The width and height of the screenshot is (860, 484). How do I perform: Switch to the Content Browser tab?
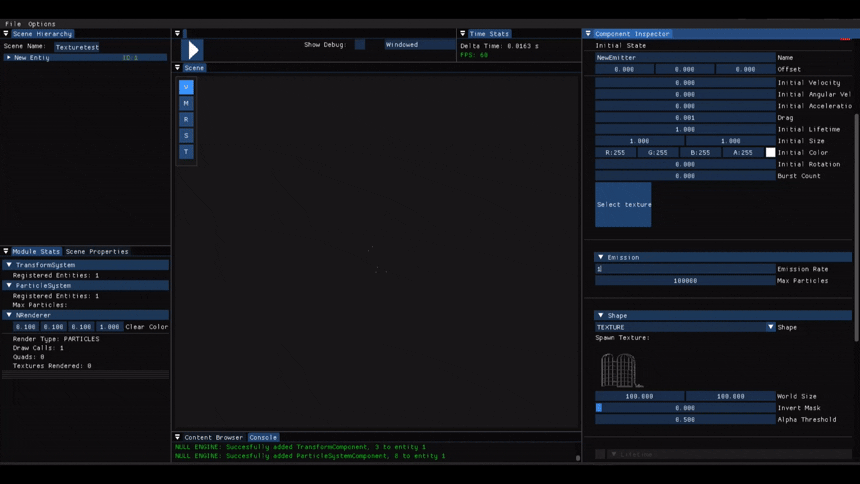213,437
